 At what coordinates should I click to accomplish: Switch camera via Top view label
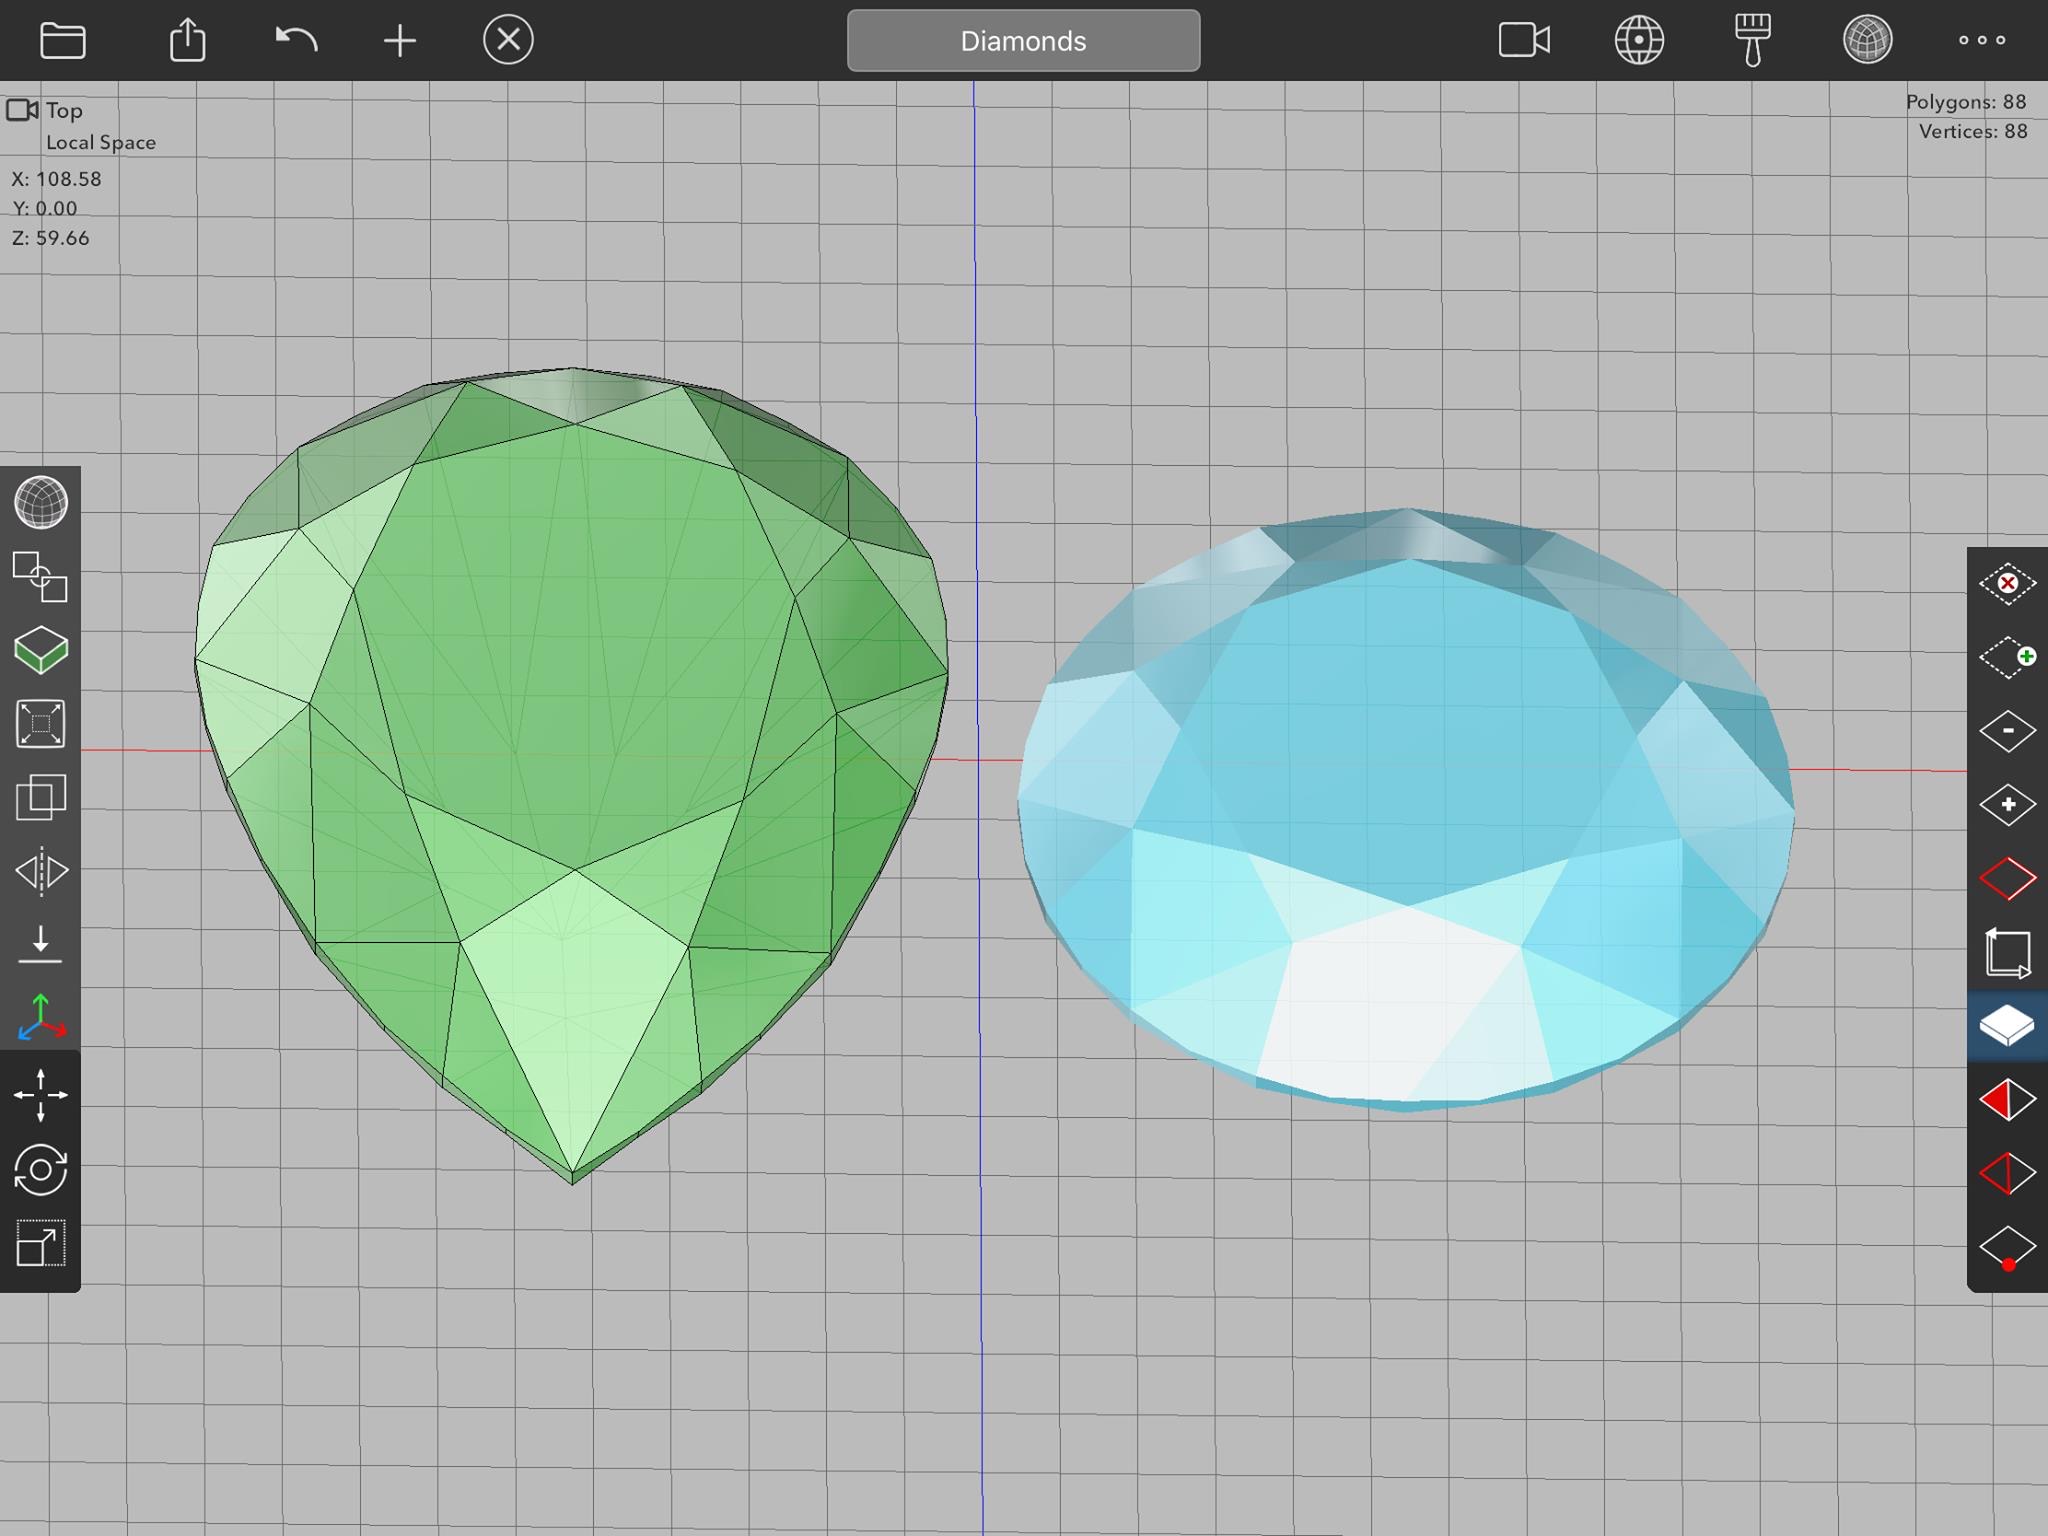[x=63, y=111]
